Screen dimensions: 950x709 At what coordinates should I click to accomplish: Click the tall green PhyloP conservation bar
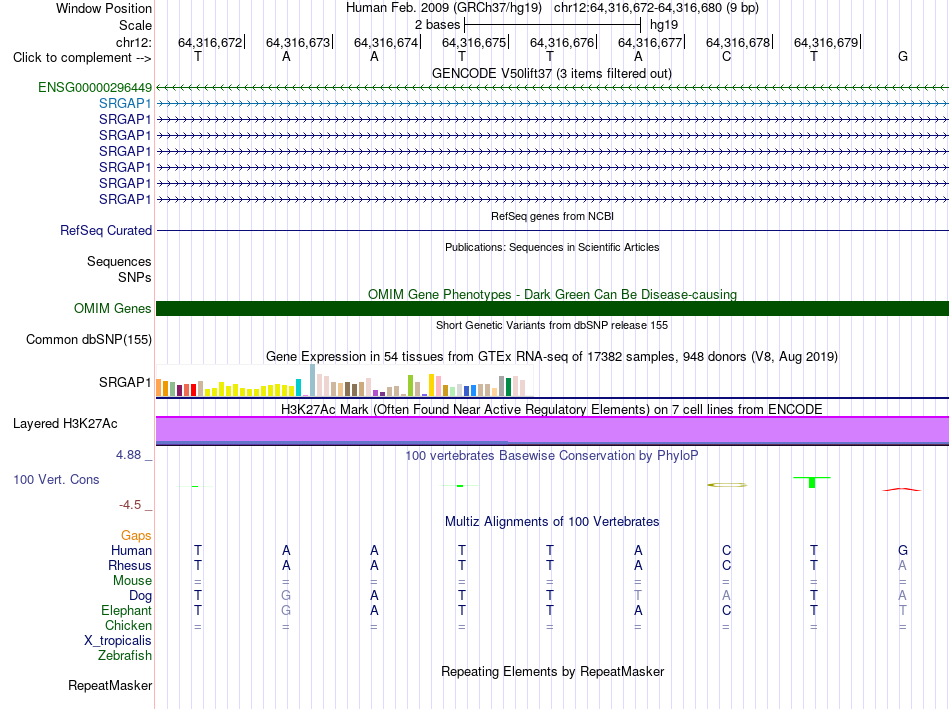[812, 482]
